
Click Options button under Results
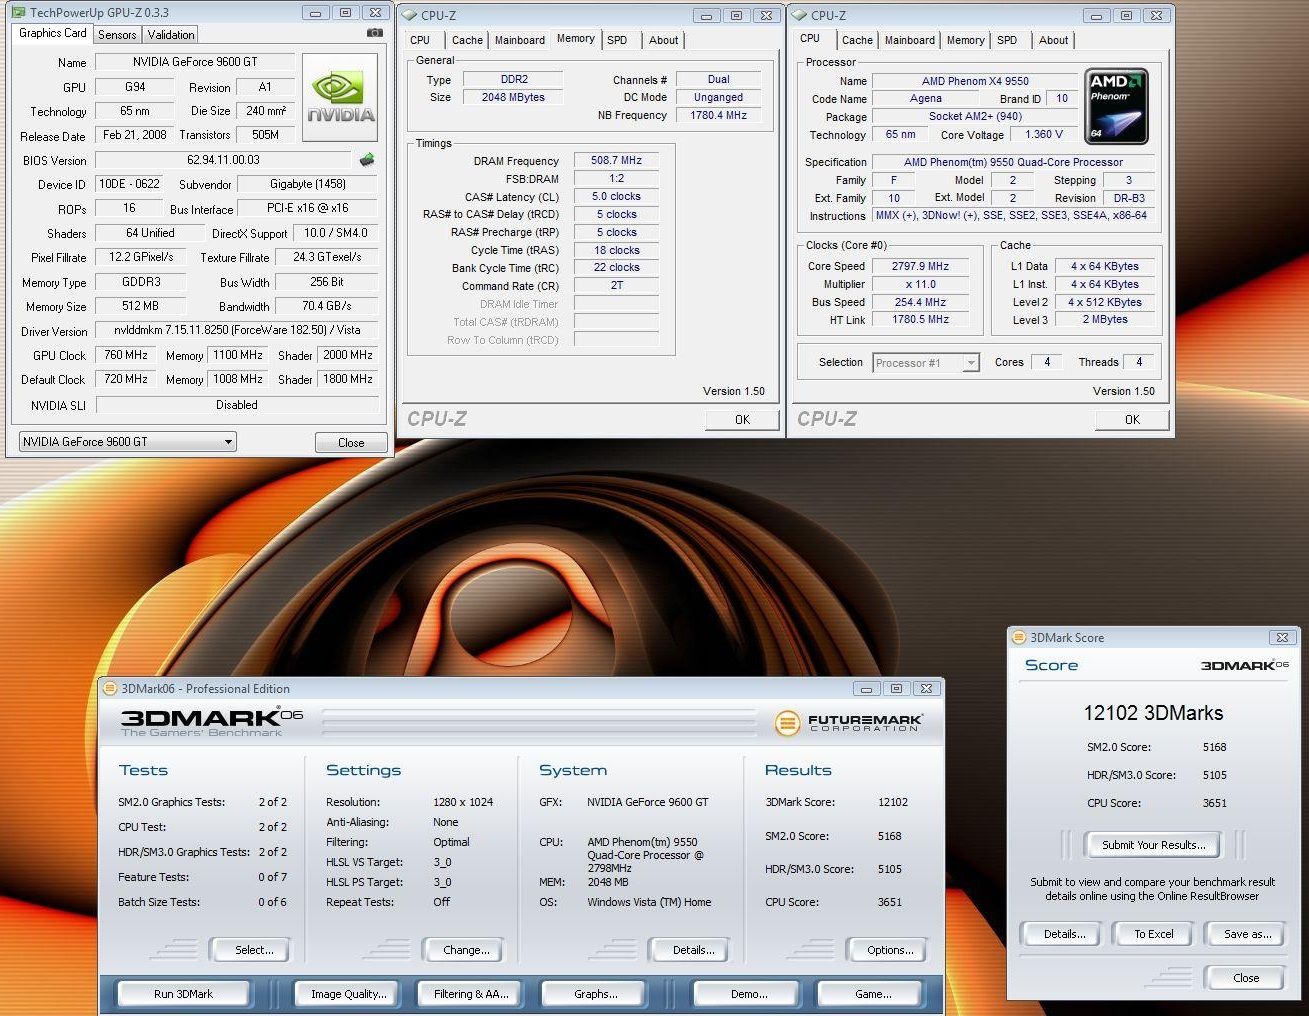890,950
